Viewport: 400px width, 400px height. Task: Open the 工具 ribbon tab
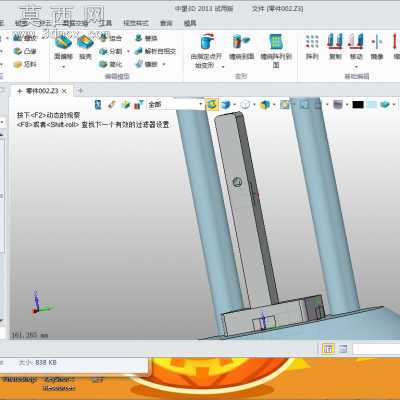pyautogui.click(x=106, y=23)
